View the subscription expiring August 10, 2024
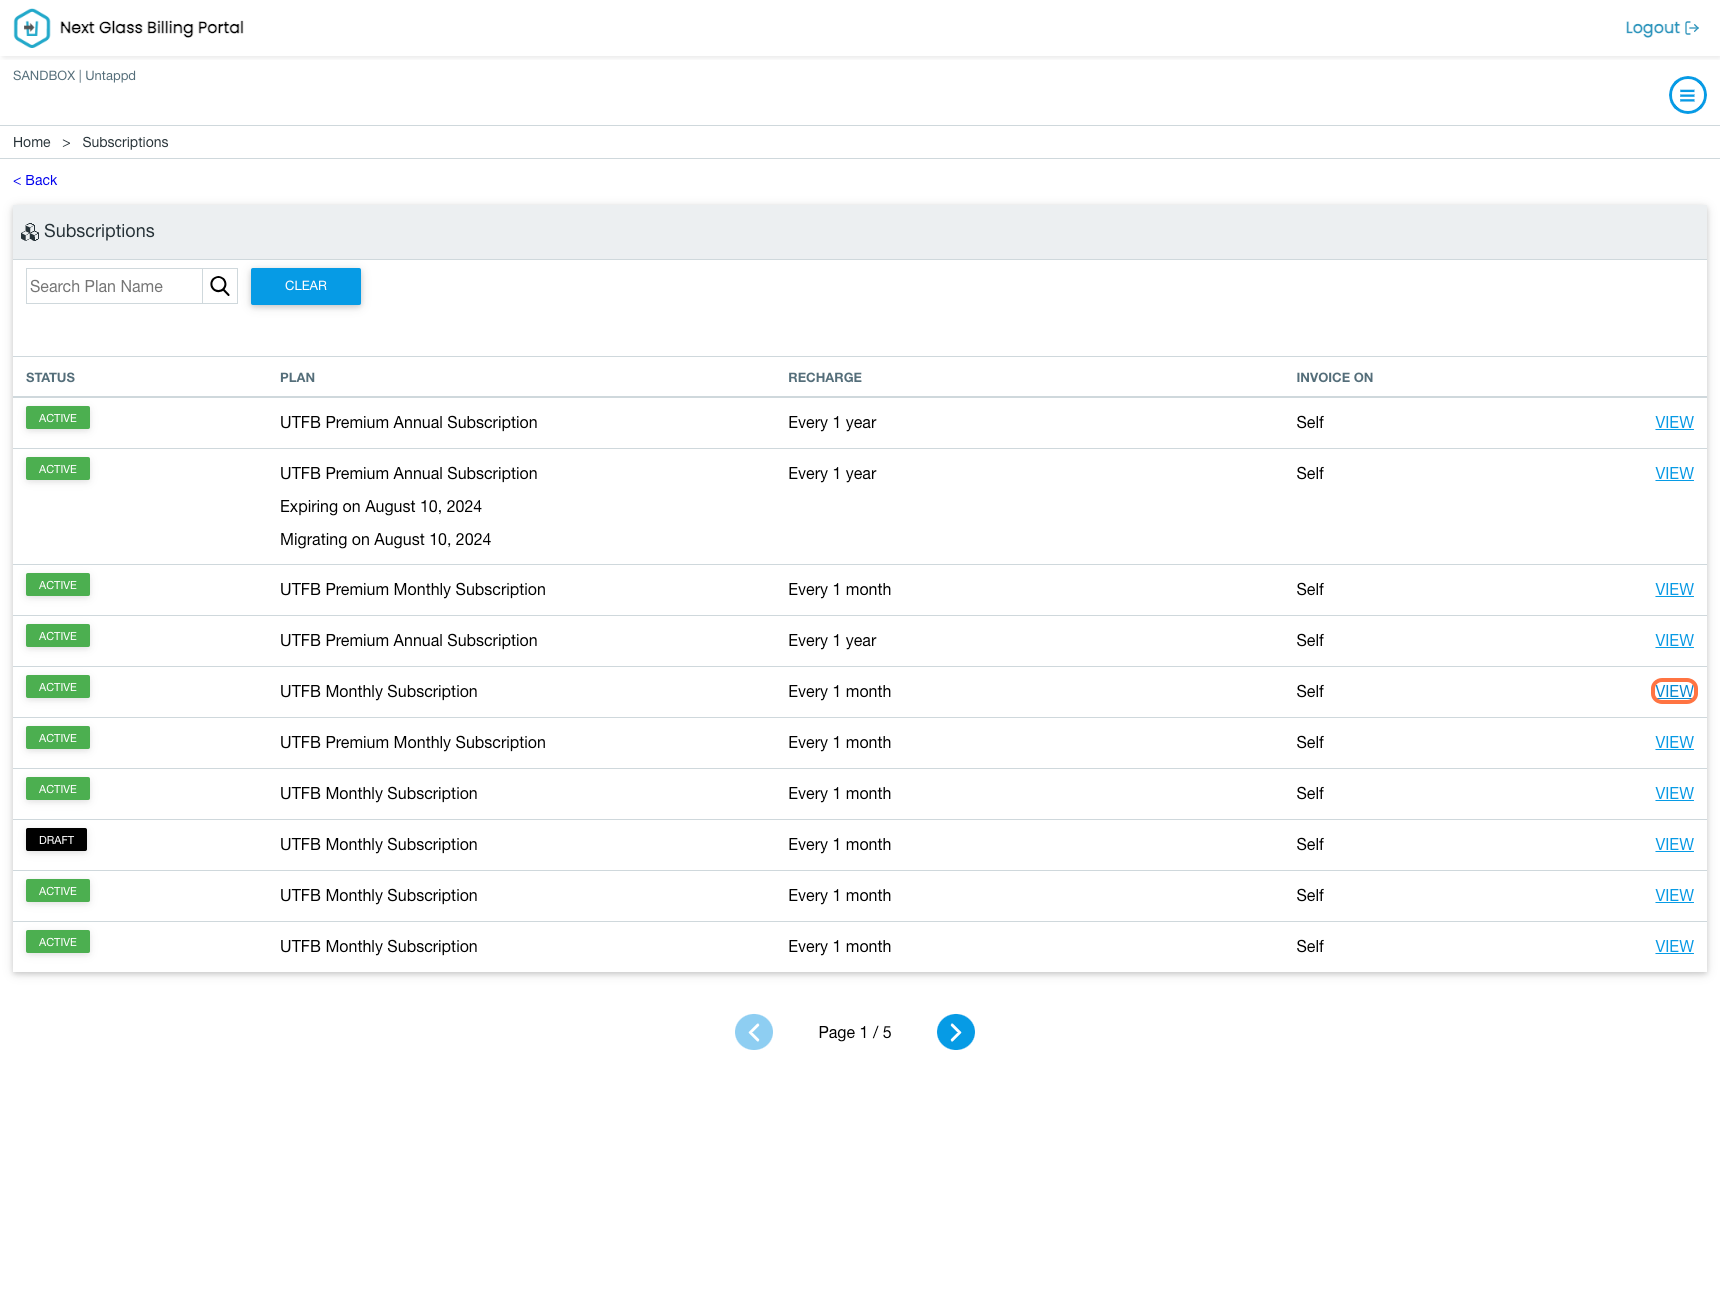The image size is (1720, 1298). point(1674,473)
